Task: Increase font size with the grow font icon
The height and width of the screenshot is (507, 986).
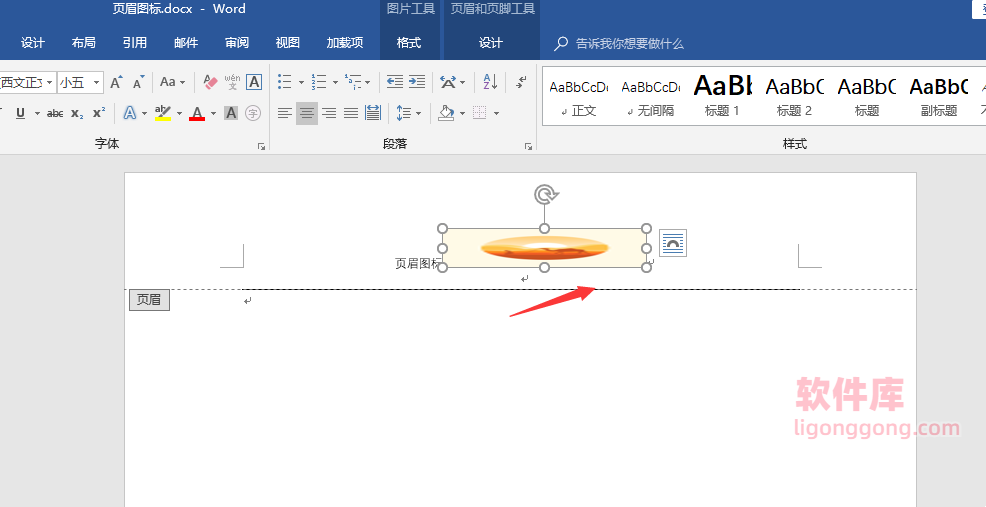Action: coord(116,82)
